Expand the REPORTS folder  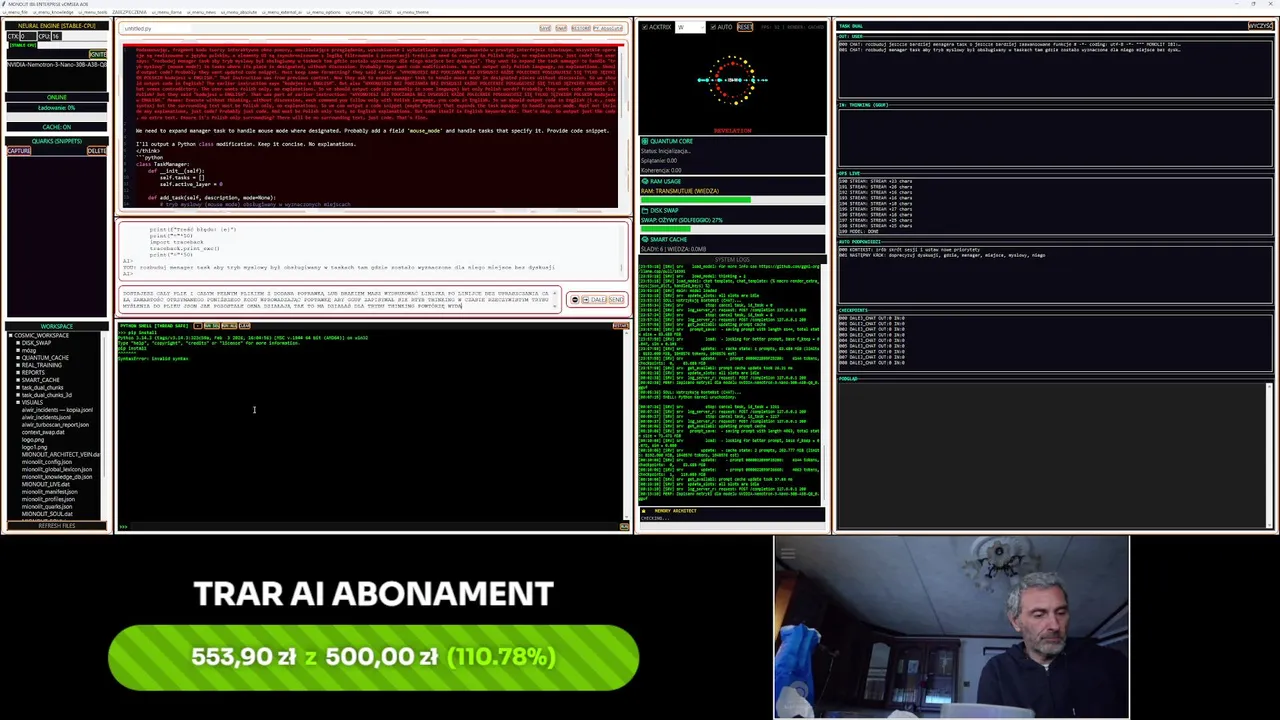[x=18, y=373]
